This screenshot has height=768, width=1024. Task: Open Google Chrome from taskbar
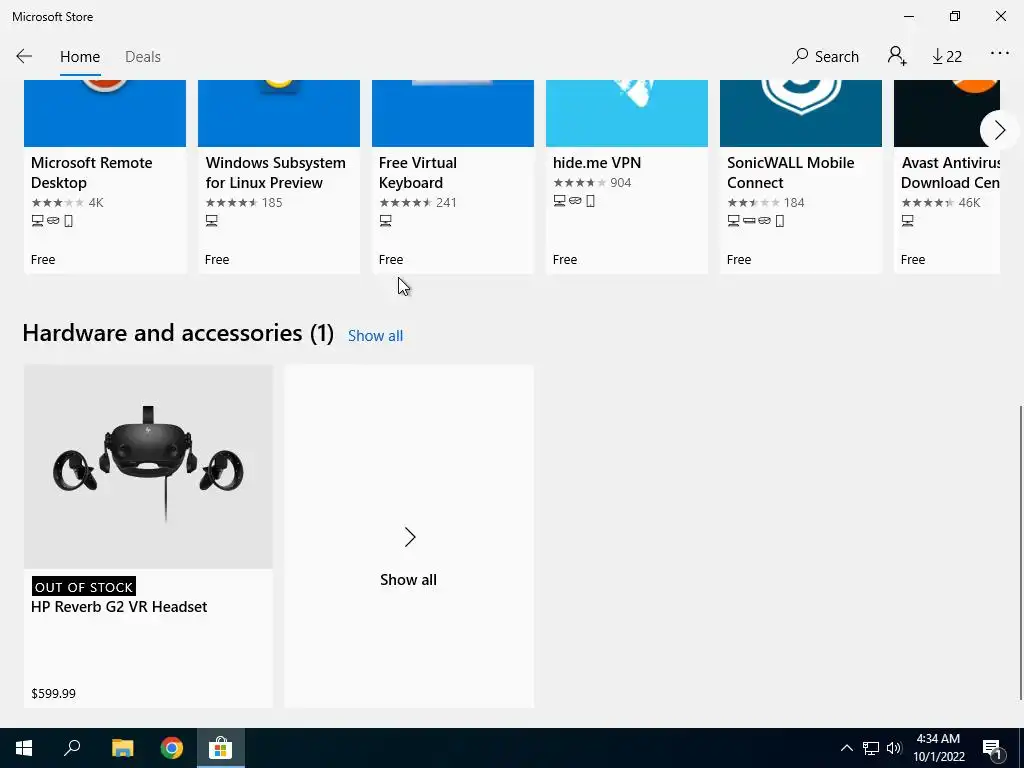click(x=172, y=748)
